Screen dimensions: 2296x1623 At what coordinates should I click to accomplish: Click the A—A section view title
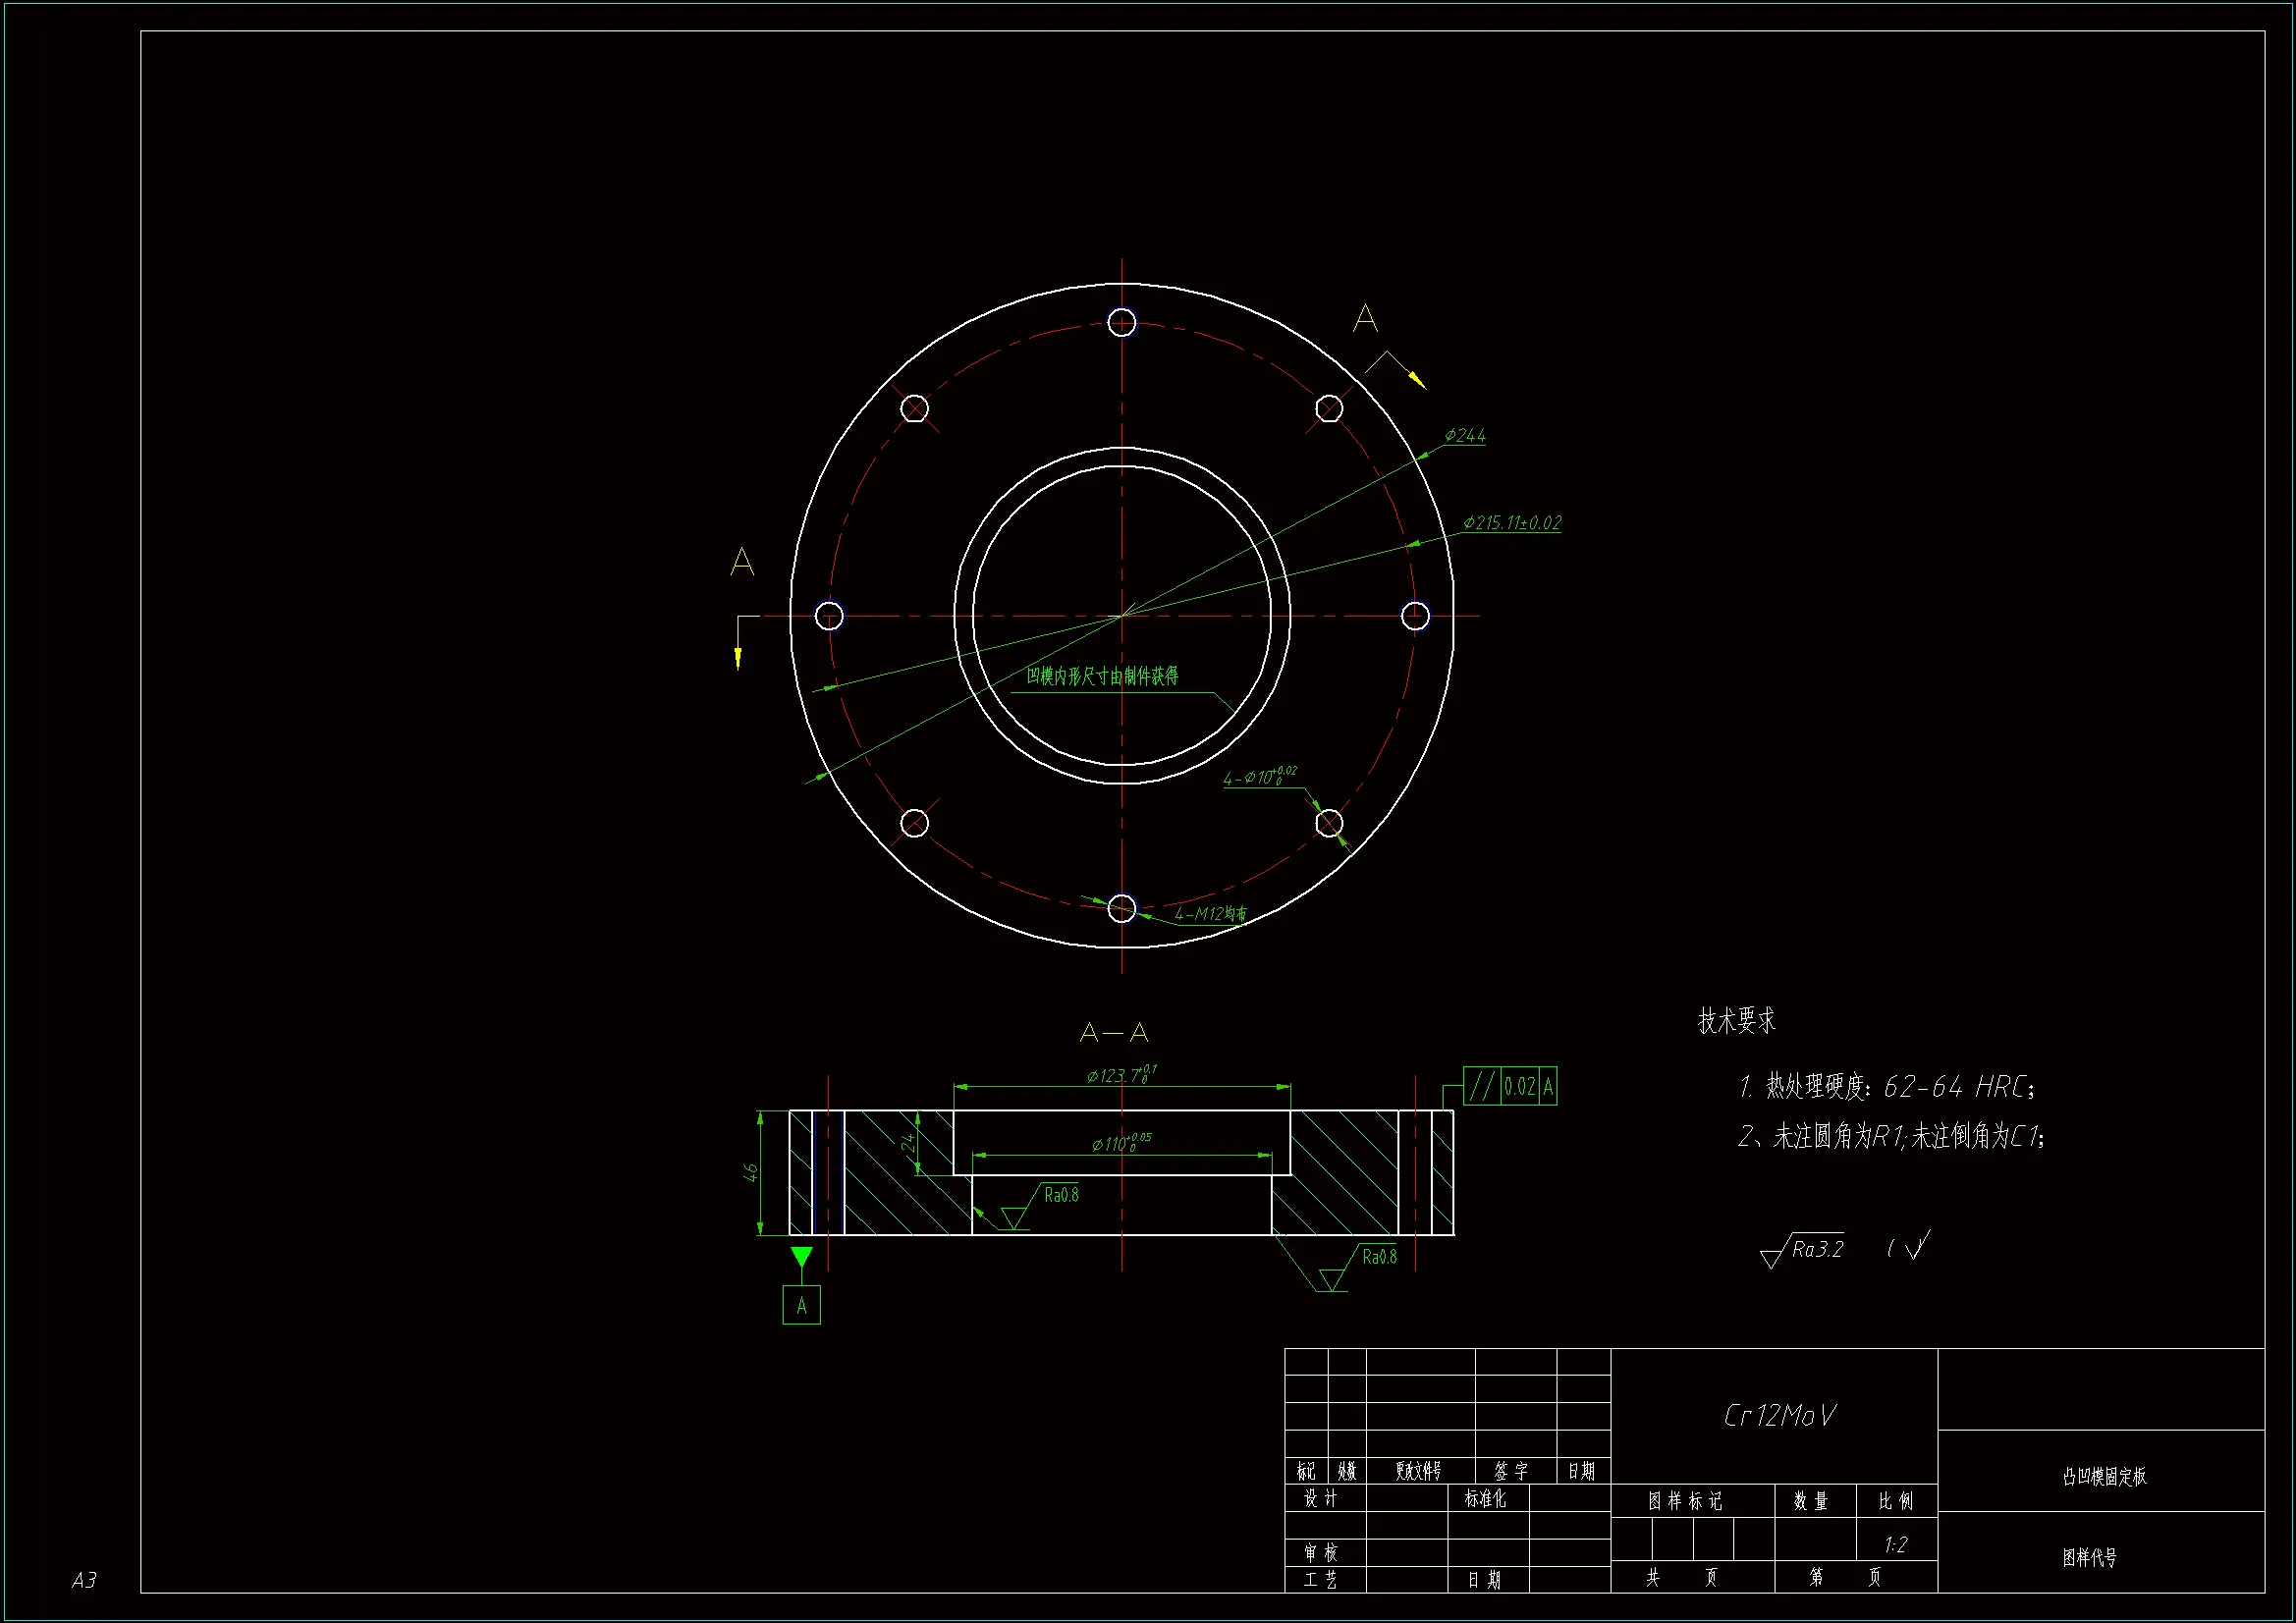point(1114,1033)
